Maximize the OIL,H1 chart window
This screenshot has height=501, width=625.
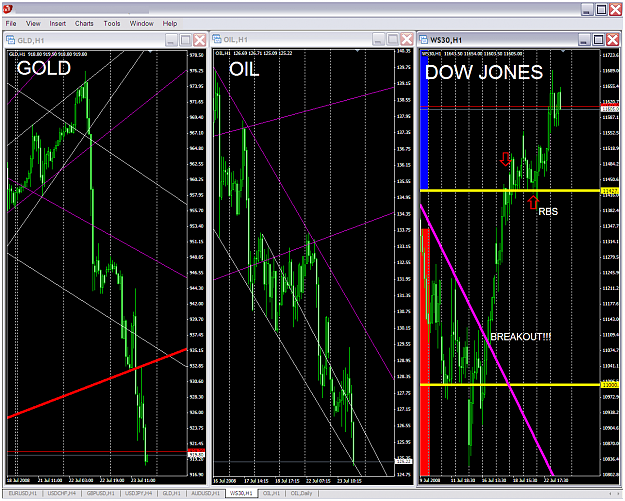[393, 39]
